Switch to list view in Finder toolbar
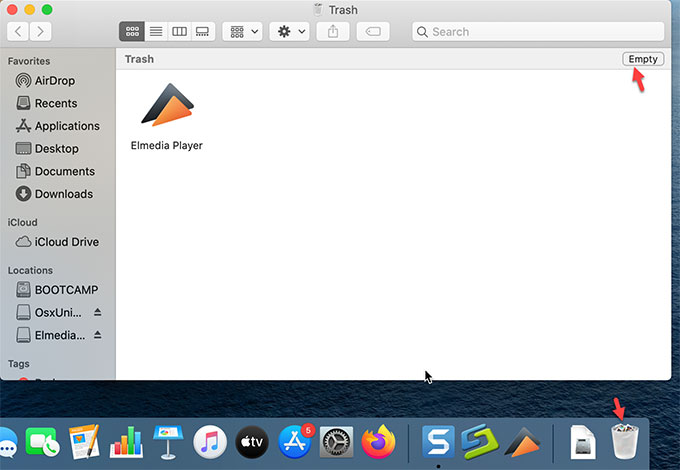 tap(155, 32)
